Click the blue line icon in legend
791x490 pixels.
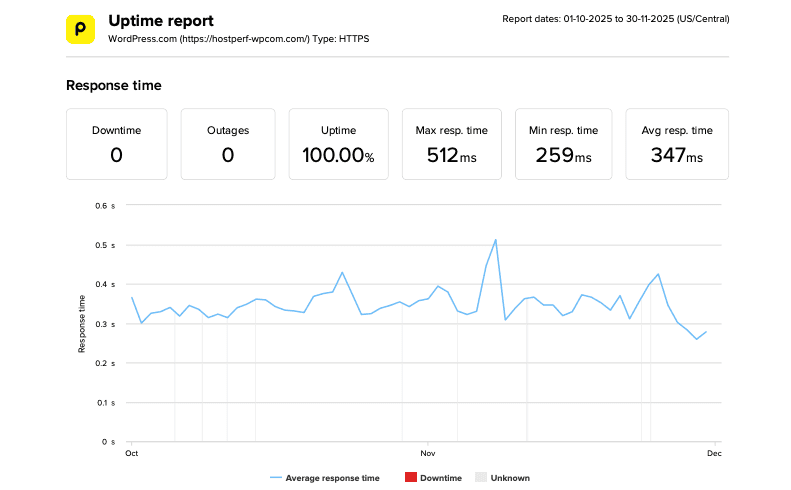(275, 478)
